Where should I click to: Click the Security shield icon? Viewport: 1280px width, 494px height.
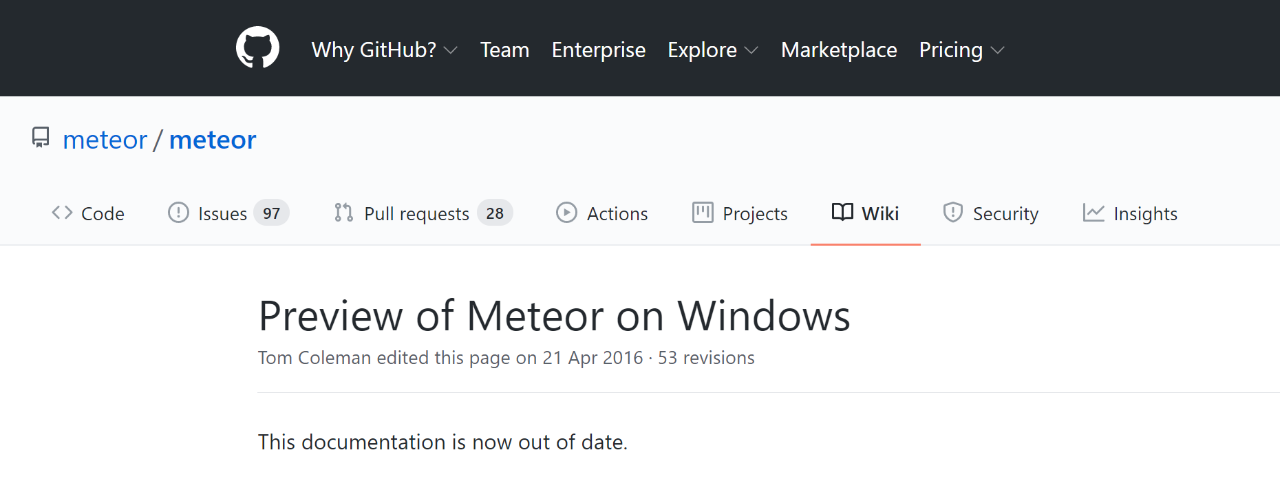coord(953,212)
